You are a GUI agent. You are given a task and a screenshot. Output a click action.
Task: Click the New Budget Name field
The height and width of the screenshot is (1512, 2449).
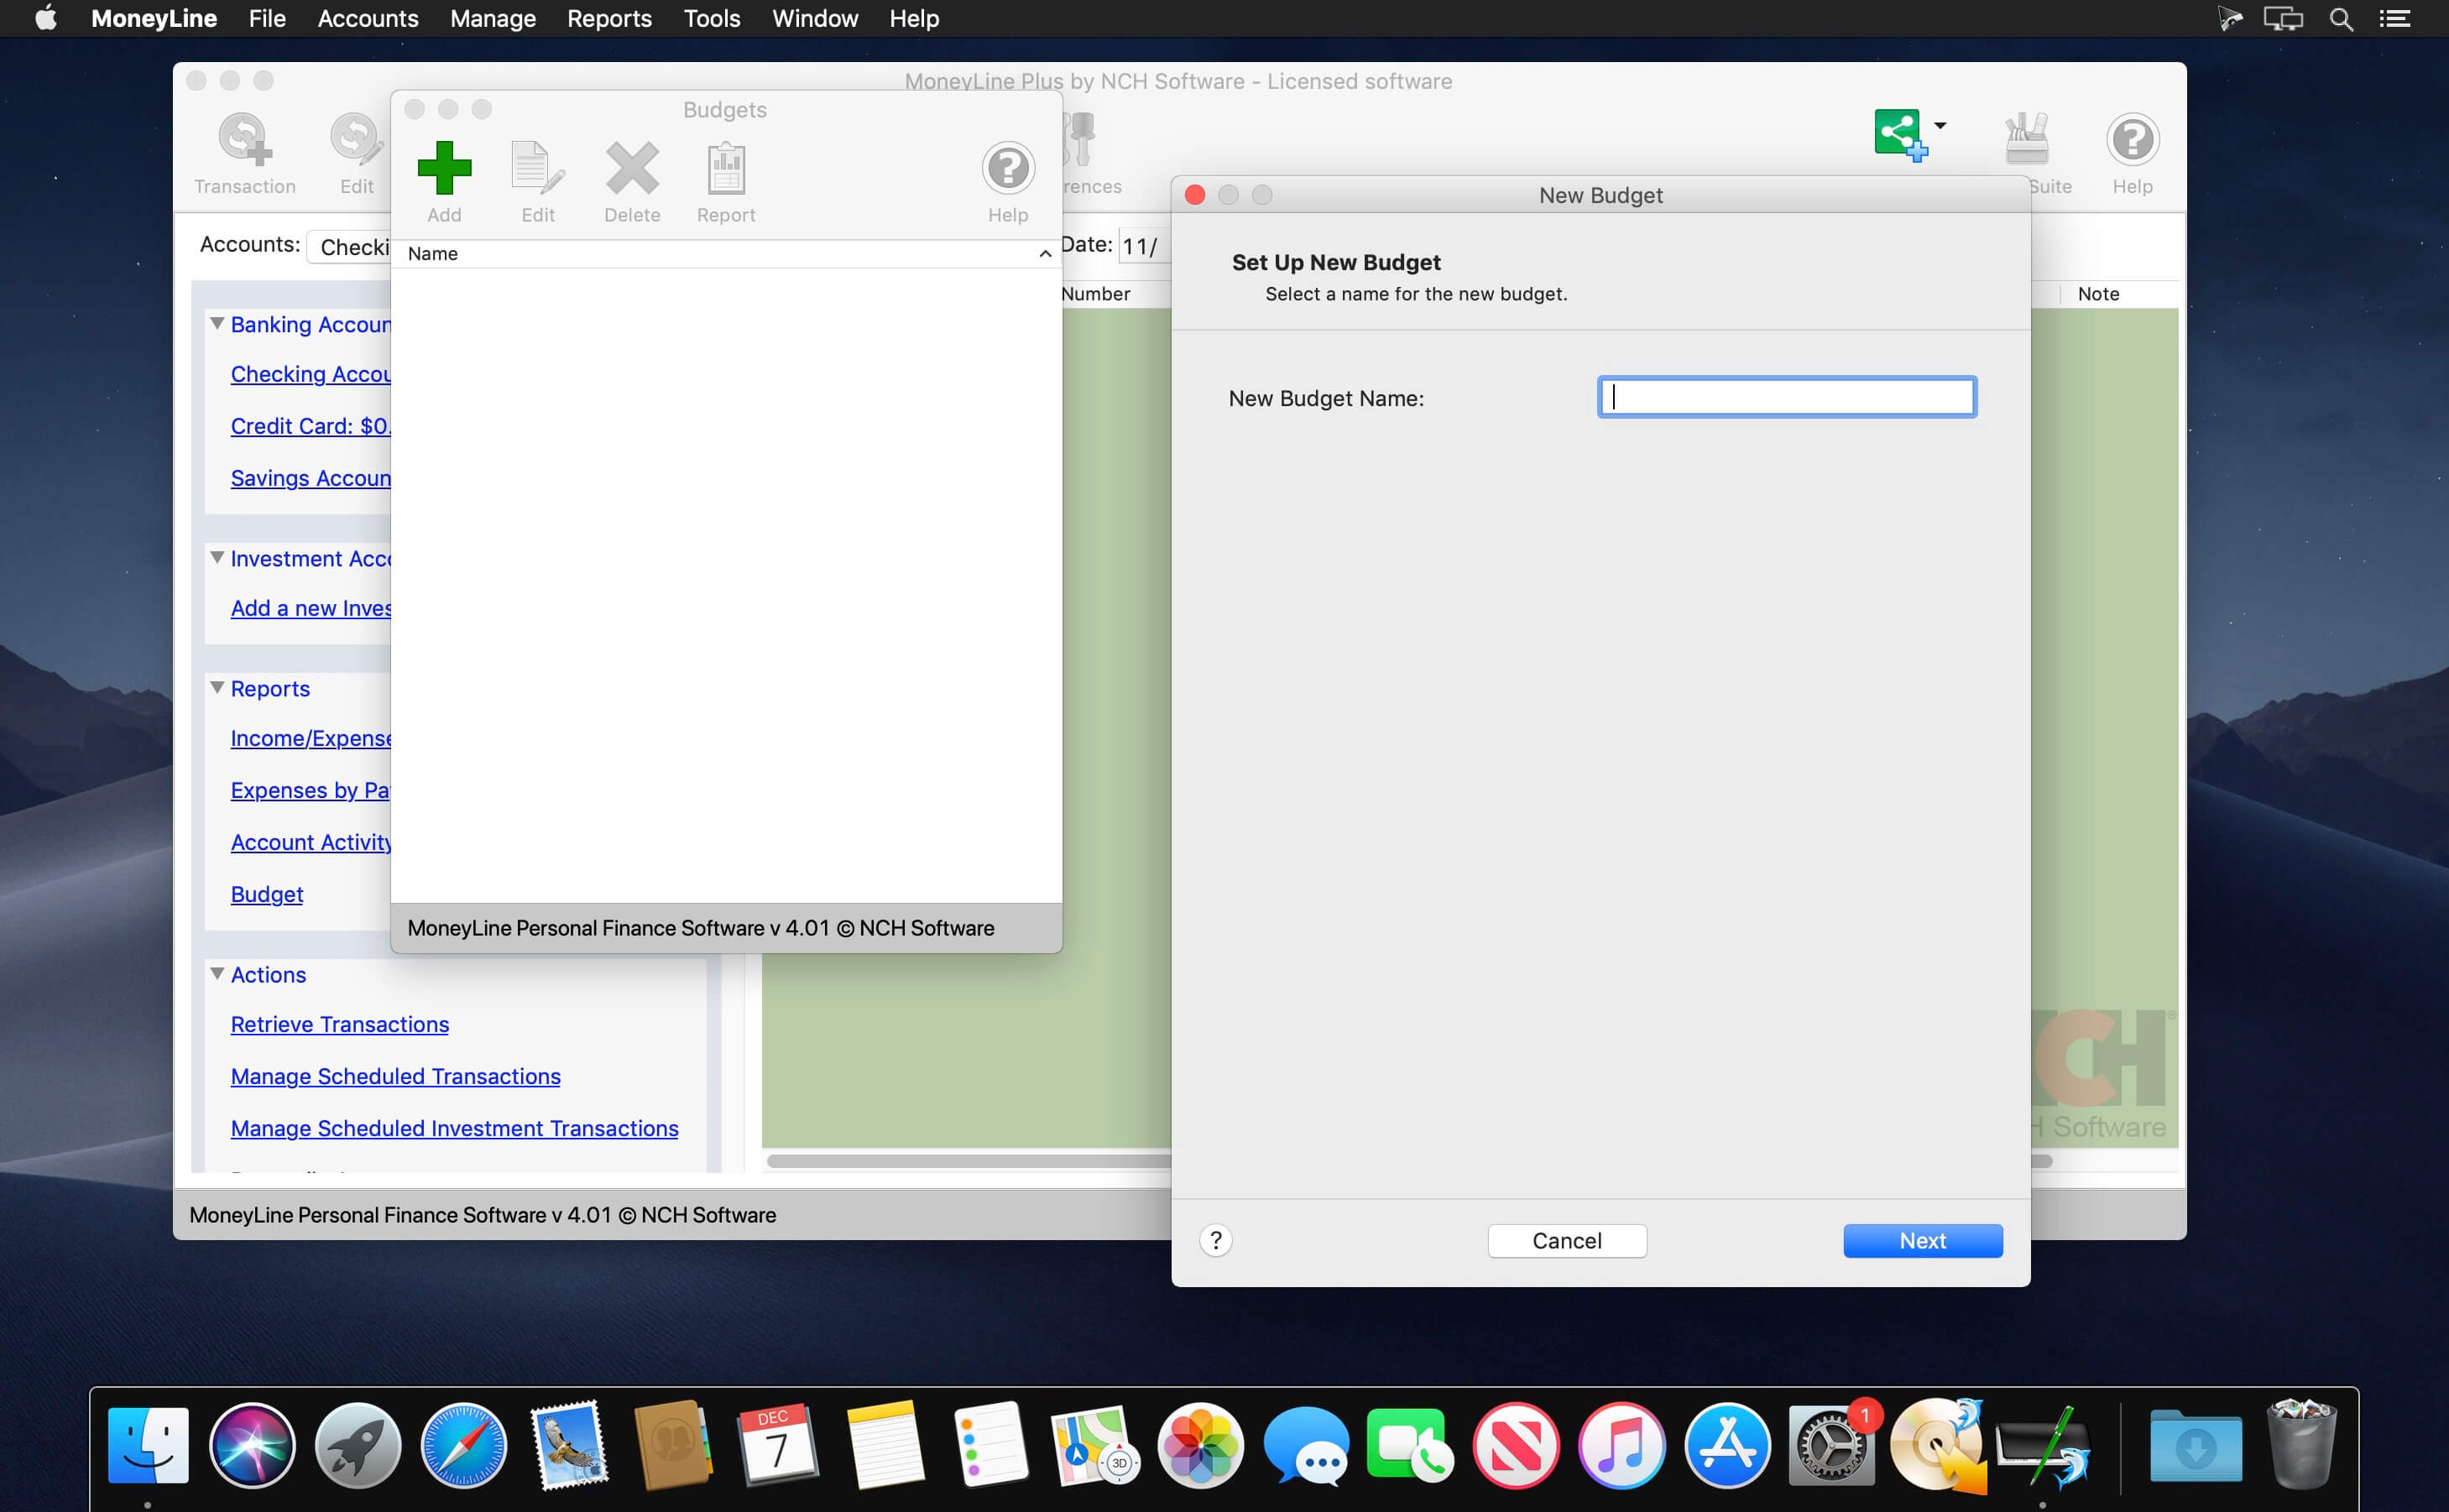[1786, 398]
